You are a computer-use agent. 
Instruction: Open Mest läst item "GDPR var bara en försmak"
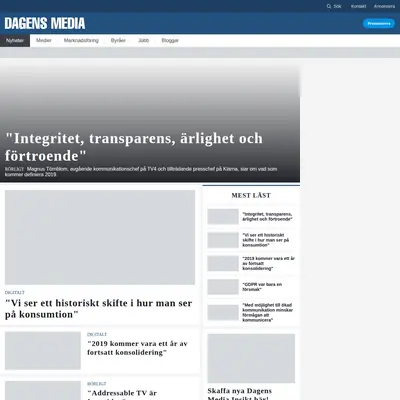[262, 287]
